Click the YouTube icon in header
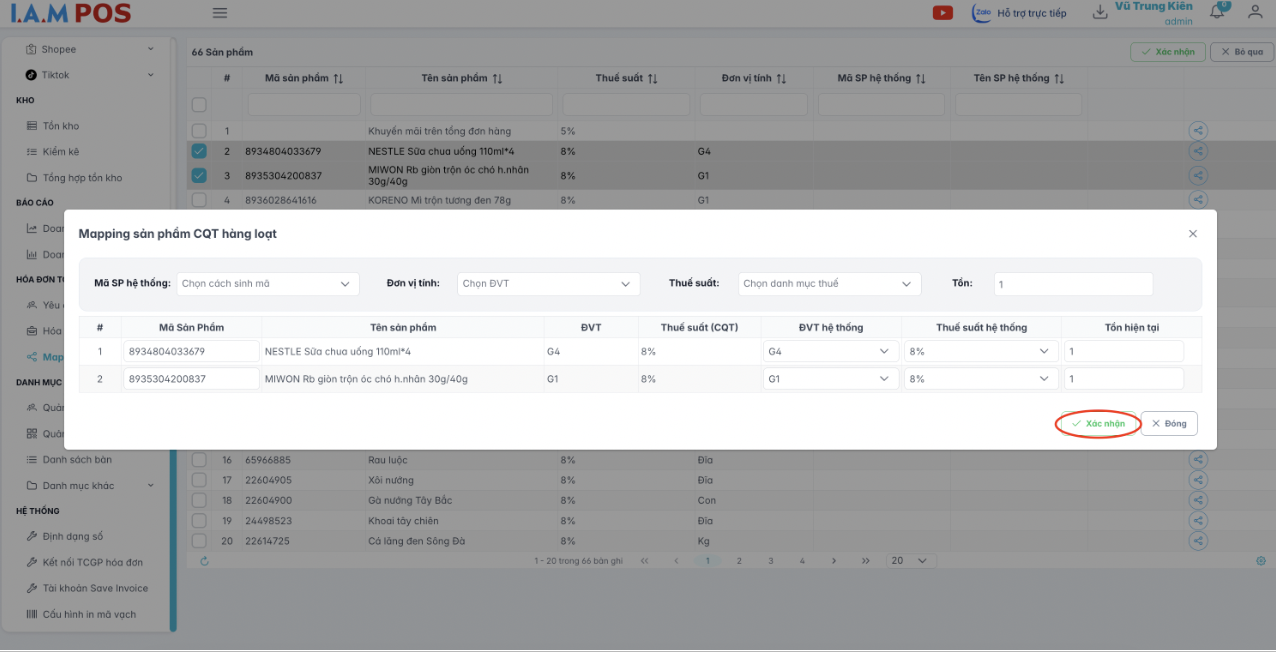Screen dimensions: 1276x652 click(x=942, y=13)
